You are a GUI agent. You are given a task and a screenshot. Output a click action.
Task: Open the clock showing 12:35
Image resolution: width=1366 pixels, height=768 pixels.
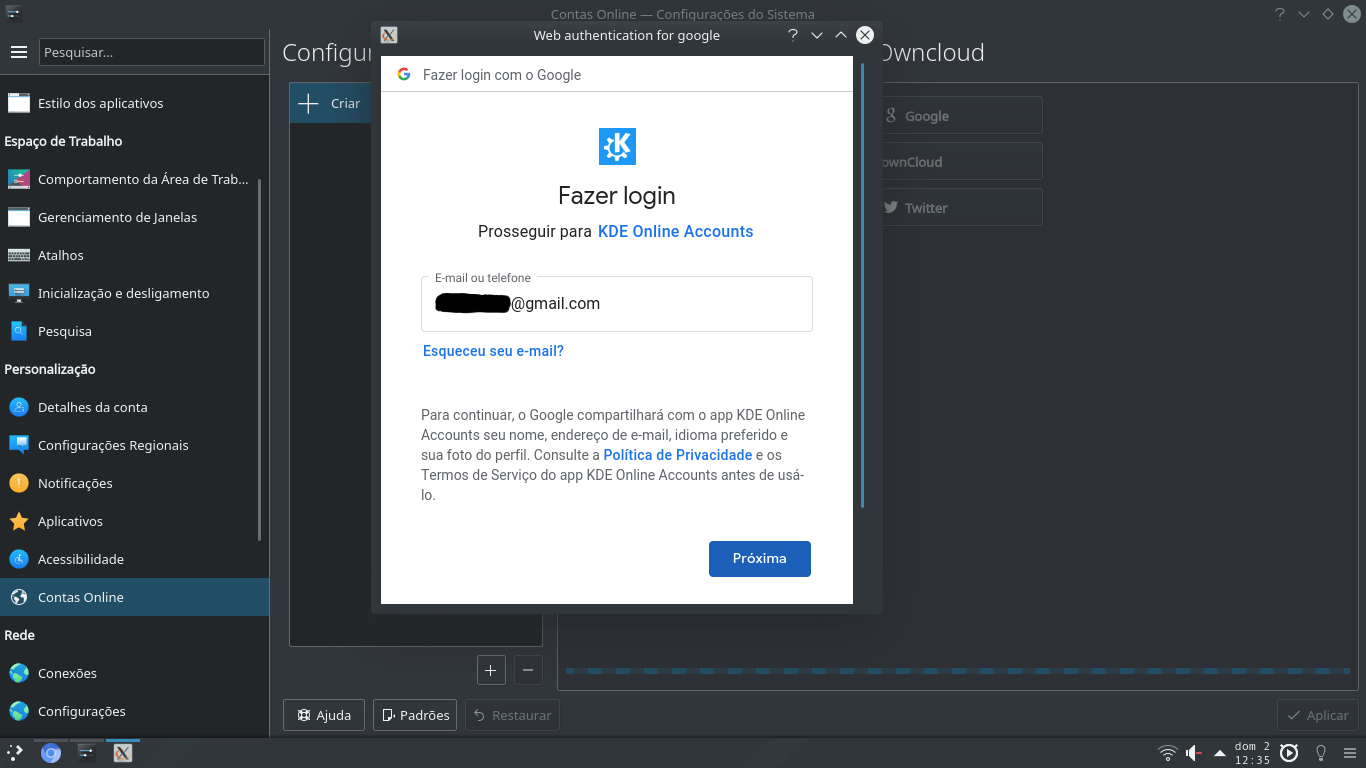(x=1251, y=753)
